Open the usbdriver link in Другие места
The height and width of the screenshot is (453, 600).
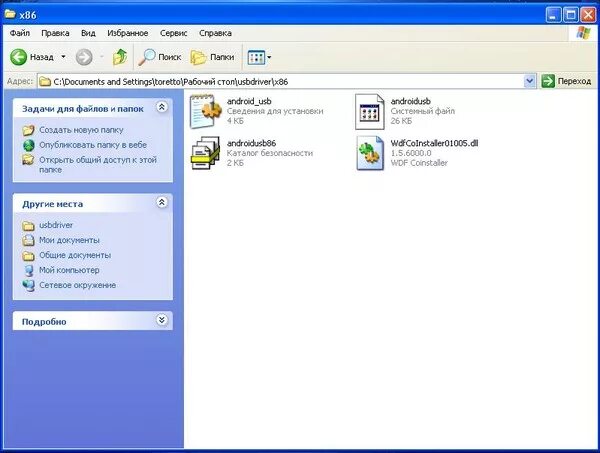pos(56,225)
